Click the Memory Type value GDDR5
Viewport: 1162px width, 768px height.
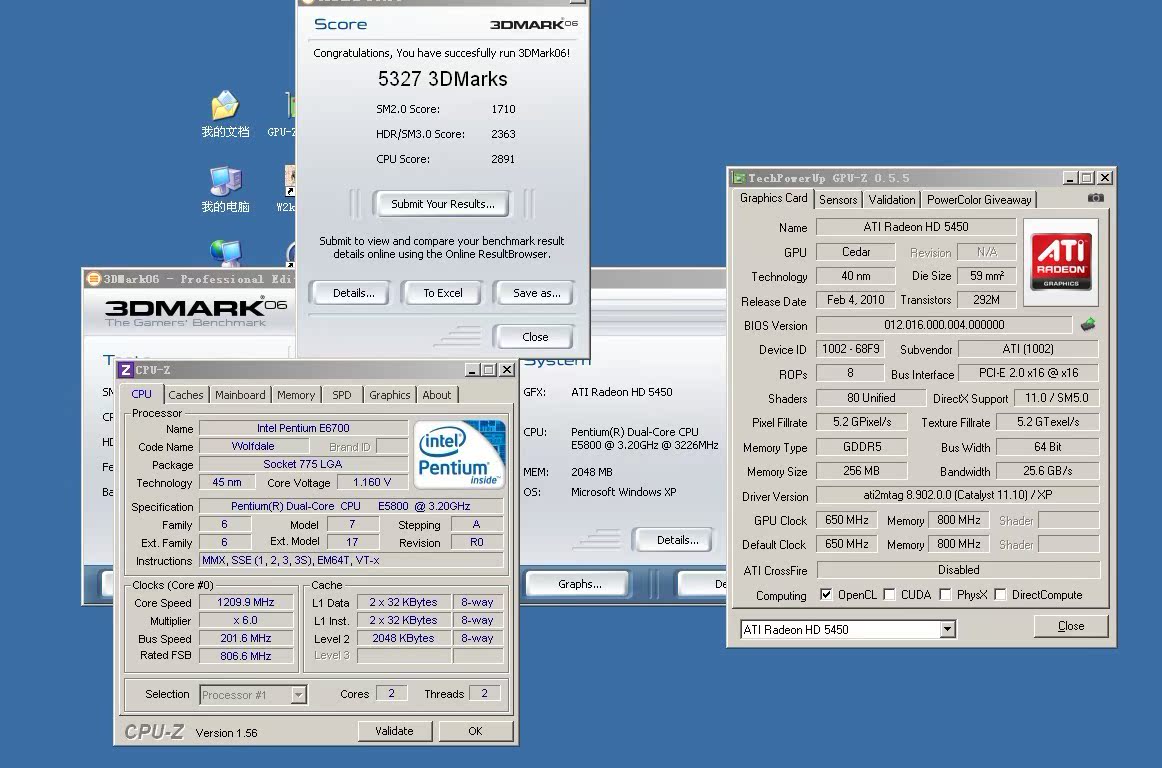[x=862, y=447]
